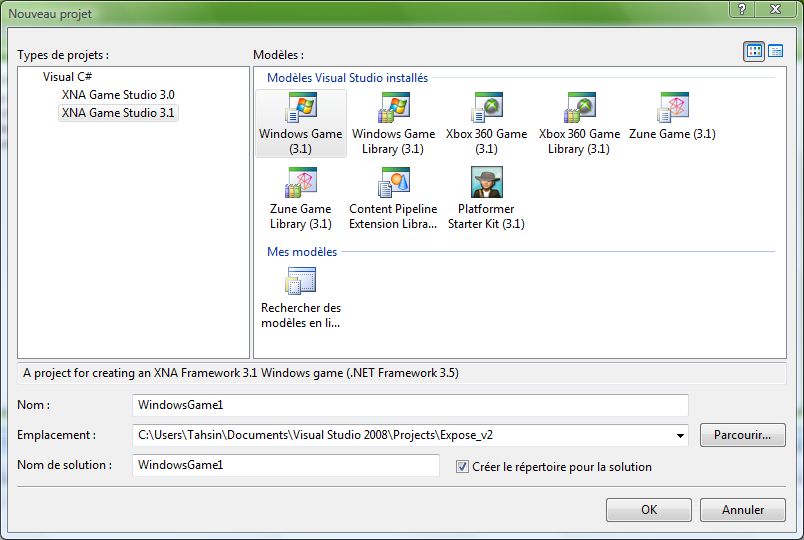804x540 pixels.
Task: Uncheck Créer le répertoire pour la solution
Action: click(462, 467)
